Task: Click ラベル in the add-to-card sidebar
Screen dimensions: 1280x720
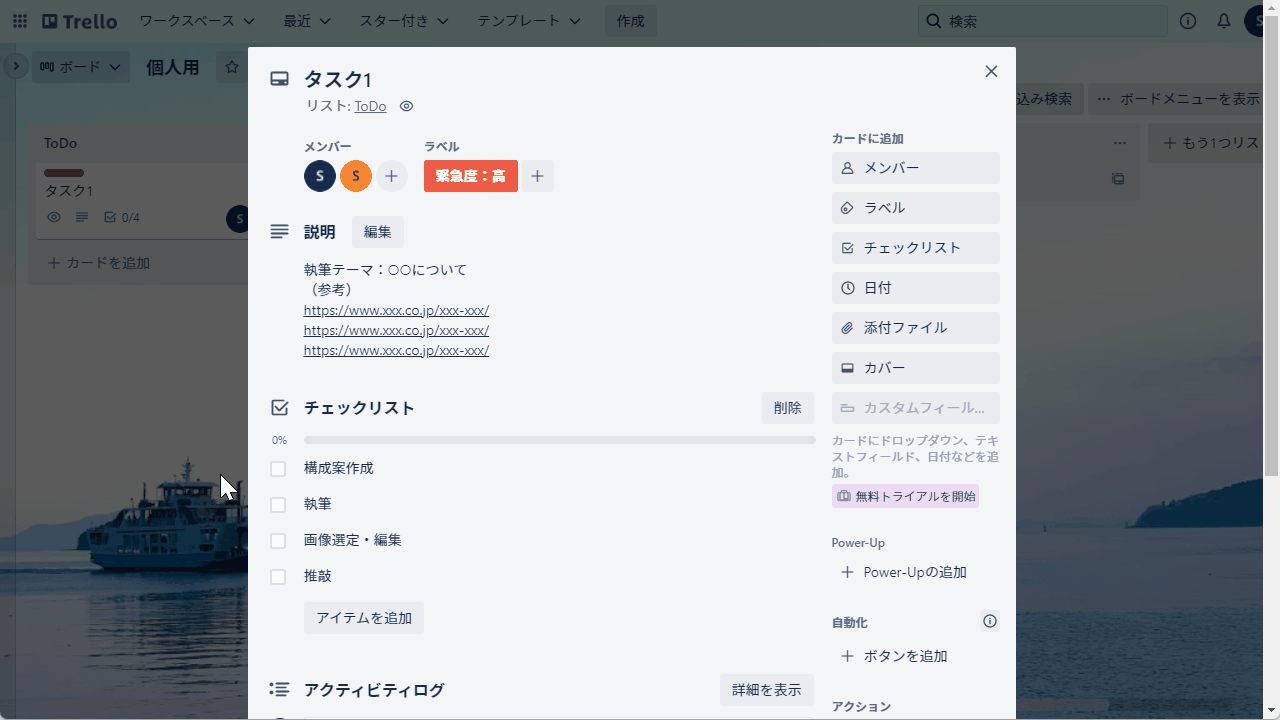Action: tap(916, 208)
